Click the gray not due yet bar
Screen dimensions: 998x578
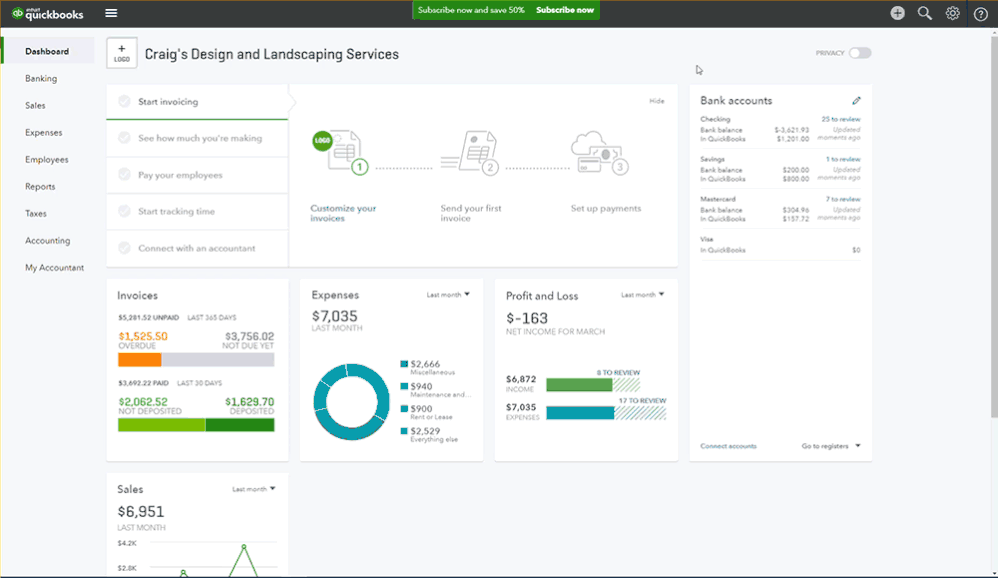click(218, 360)
